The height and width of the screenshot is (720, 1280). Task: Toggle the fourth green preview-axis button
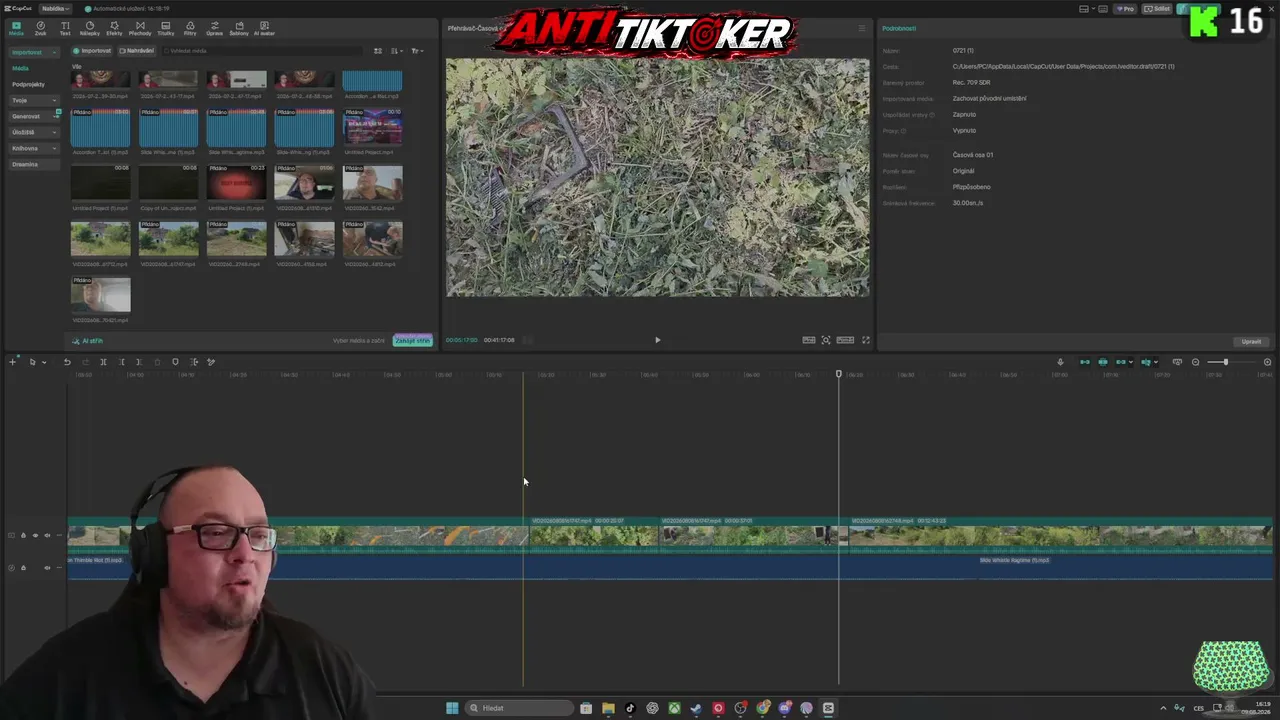click(x=1146, y=362)
